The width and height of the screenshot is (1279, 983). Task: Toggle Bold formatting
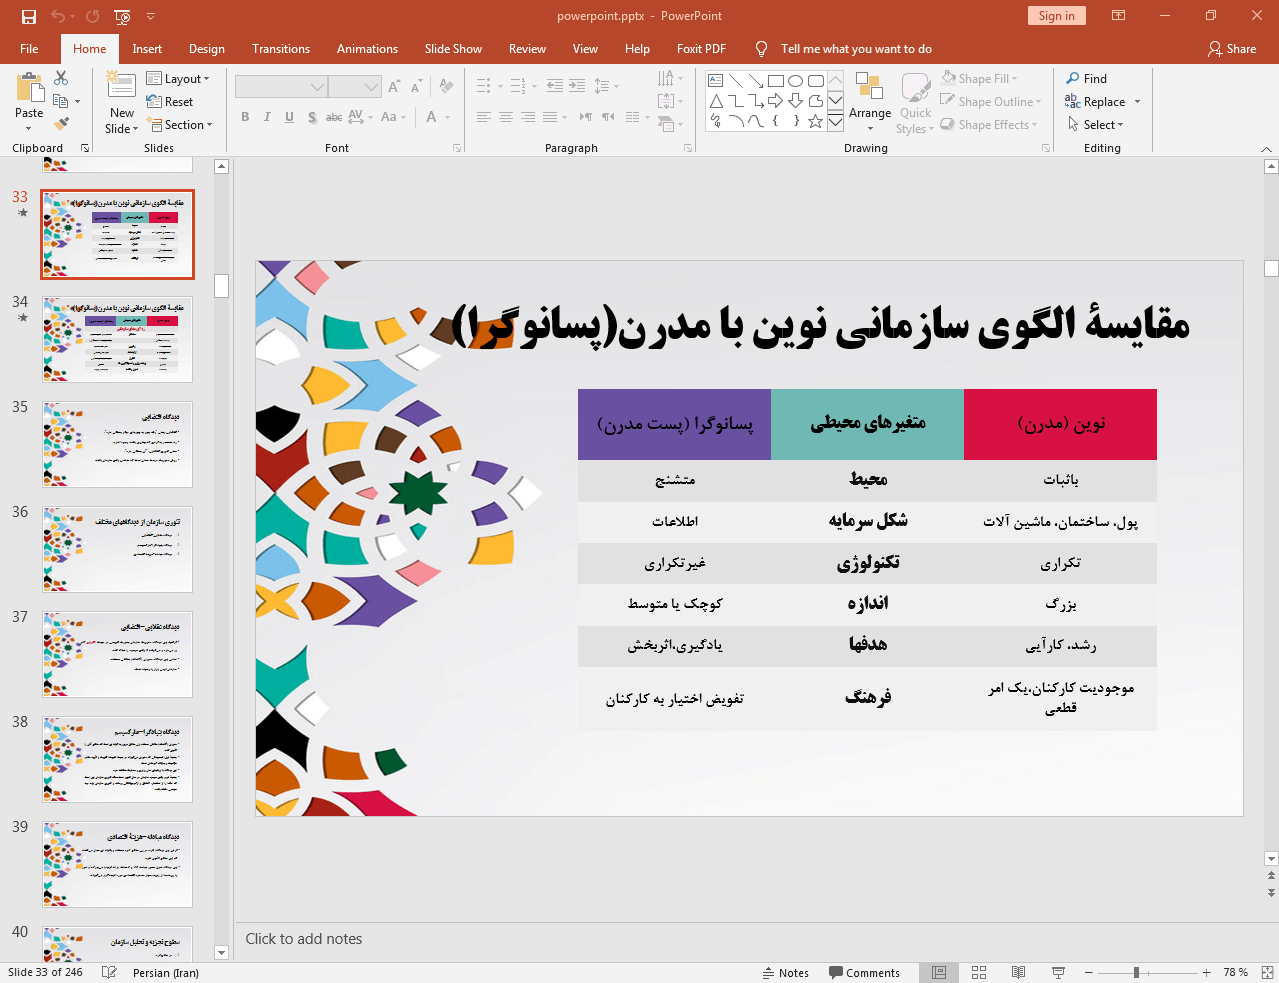(x=245, y=117)
